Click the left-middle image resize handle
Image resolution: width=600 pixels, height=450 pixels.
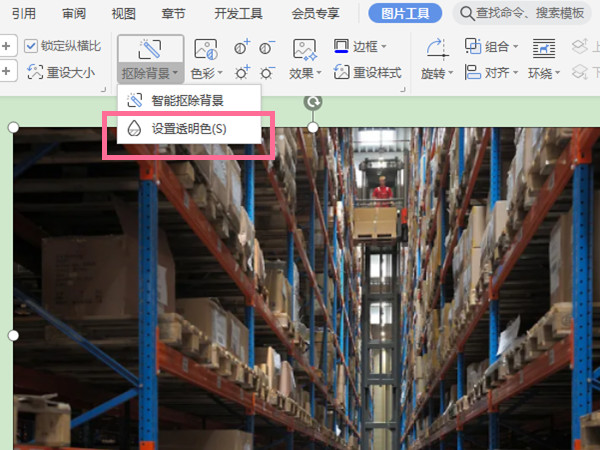pyautogui.click(x=13, y=336)
